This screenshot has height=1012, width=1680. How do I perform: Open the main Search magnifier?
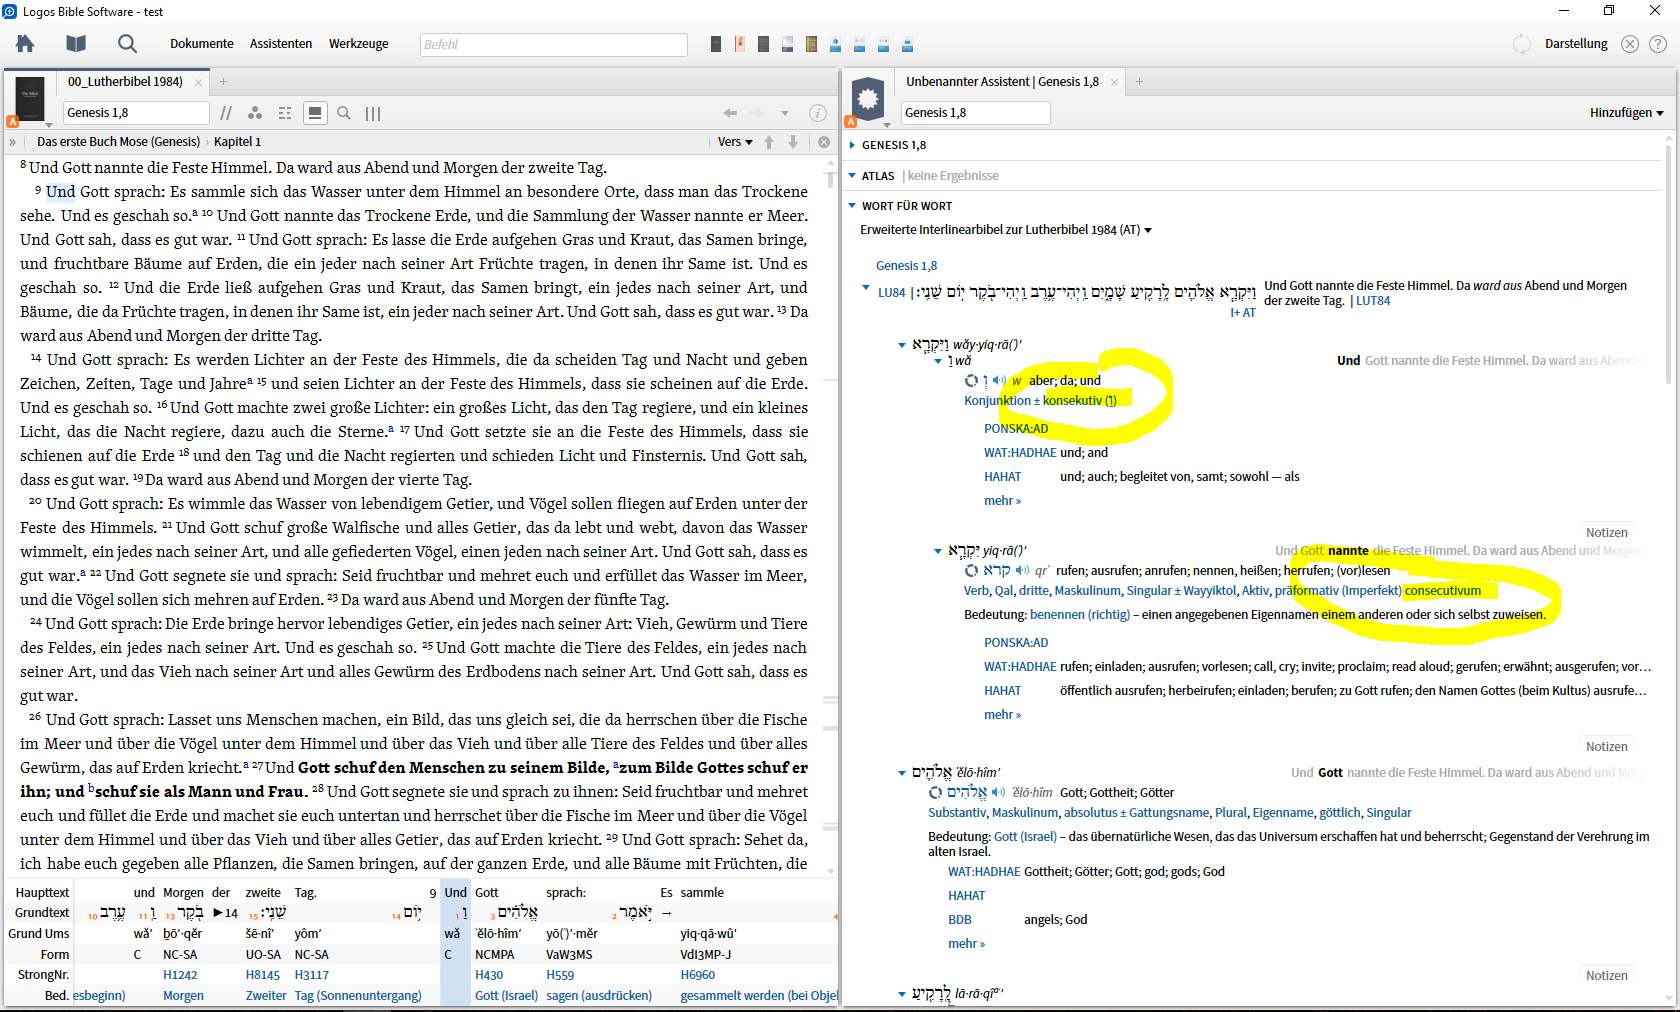[x=127, y=43]
